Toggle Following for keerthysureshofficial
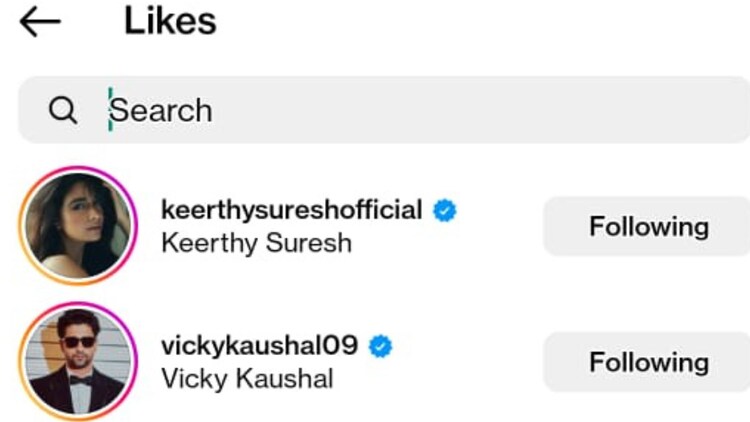This screenshot has height=422, width=750. (648, 227)
